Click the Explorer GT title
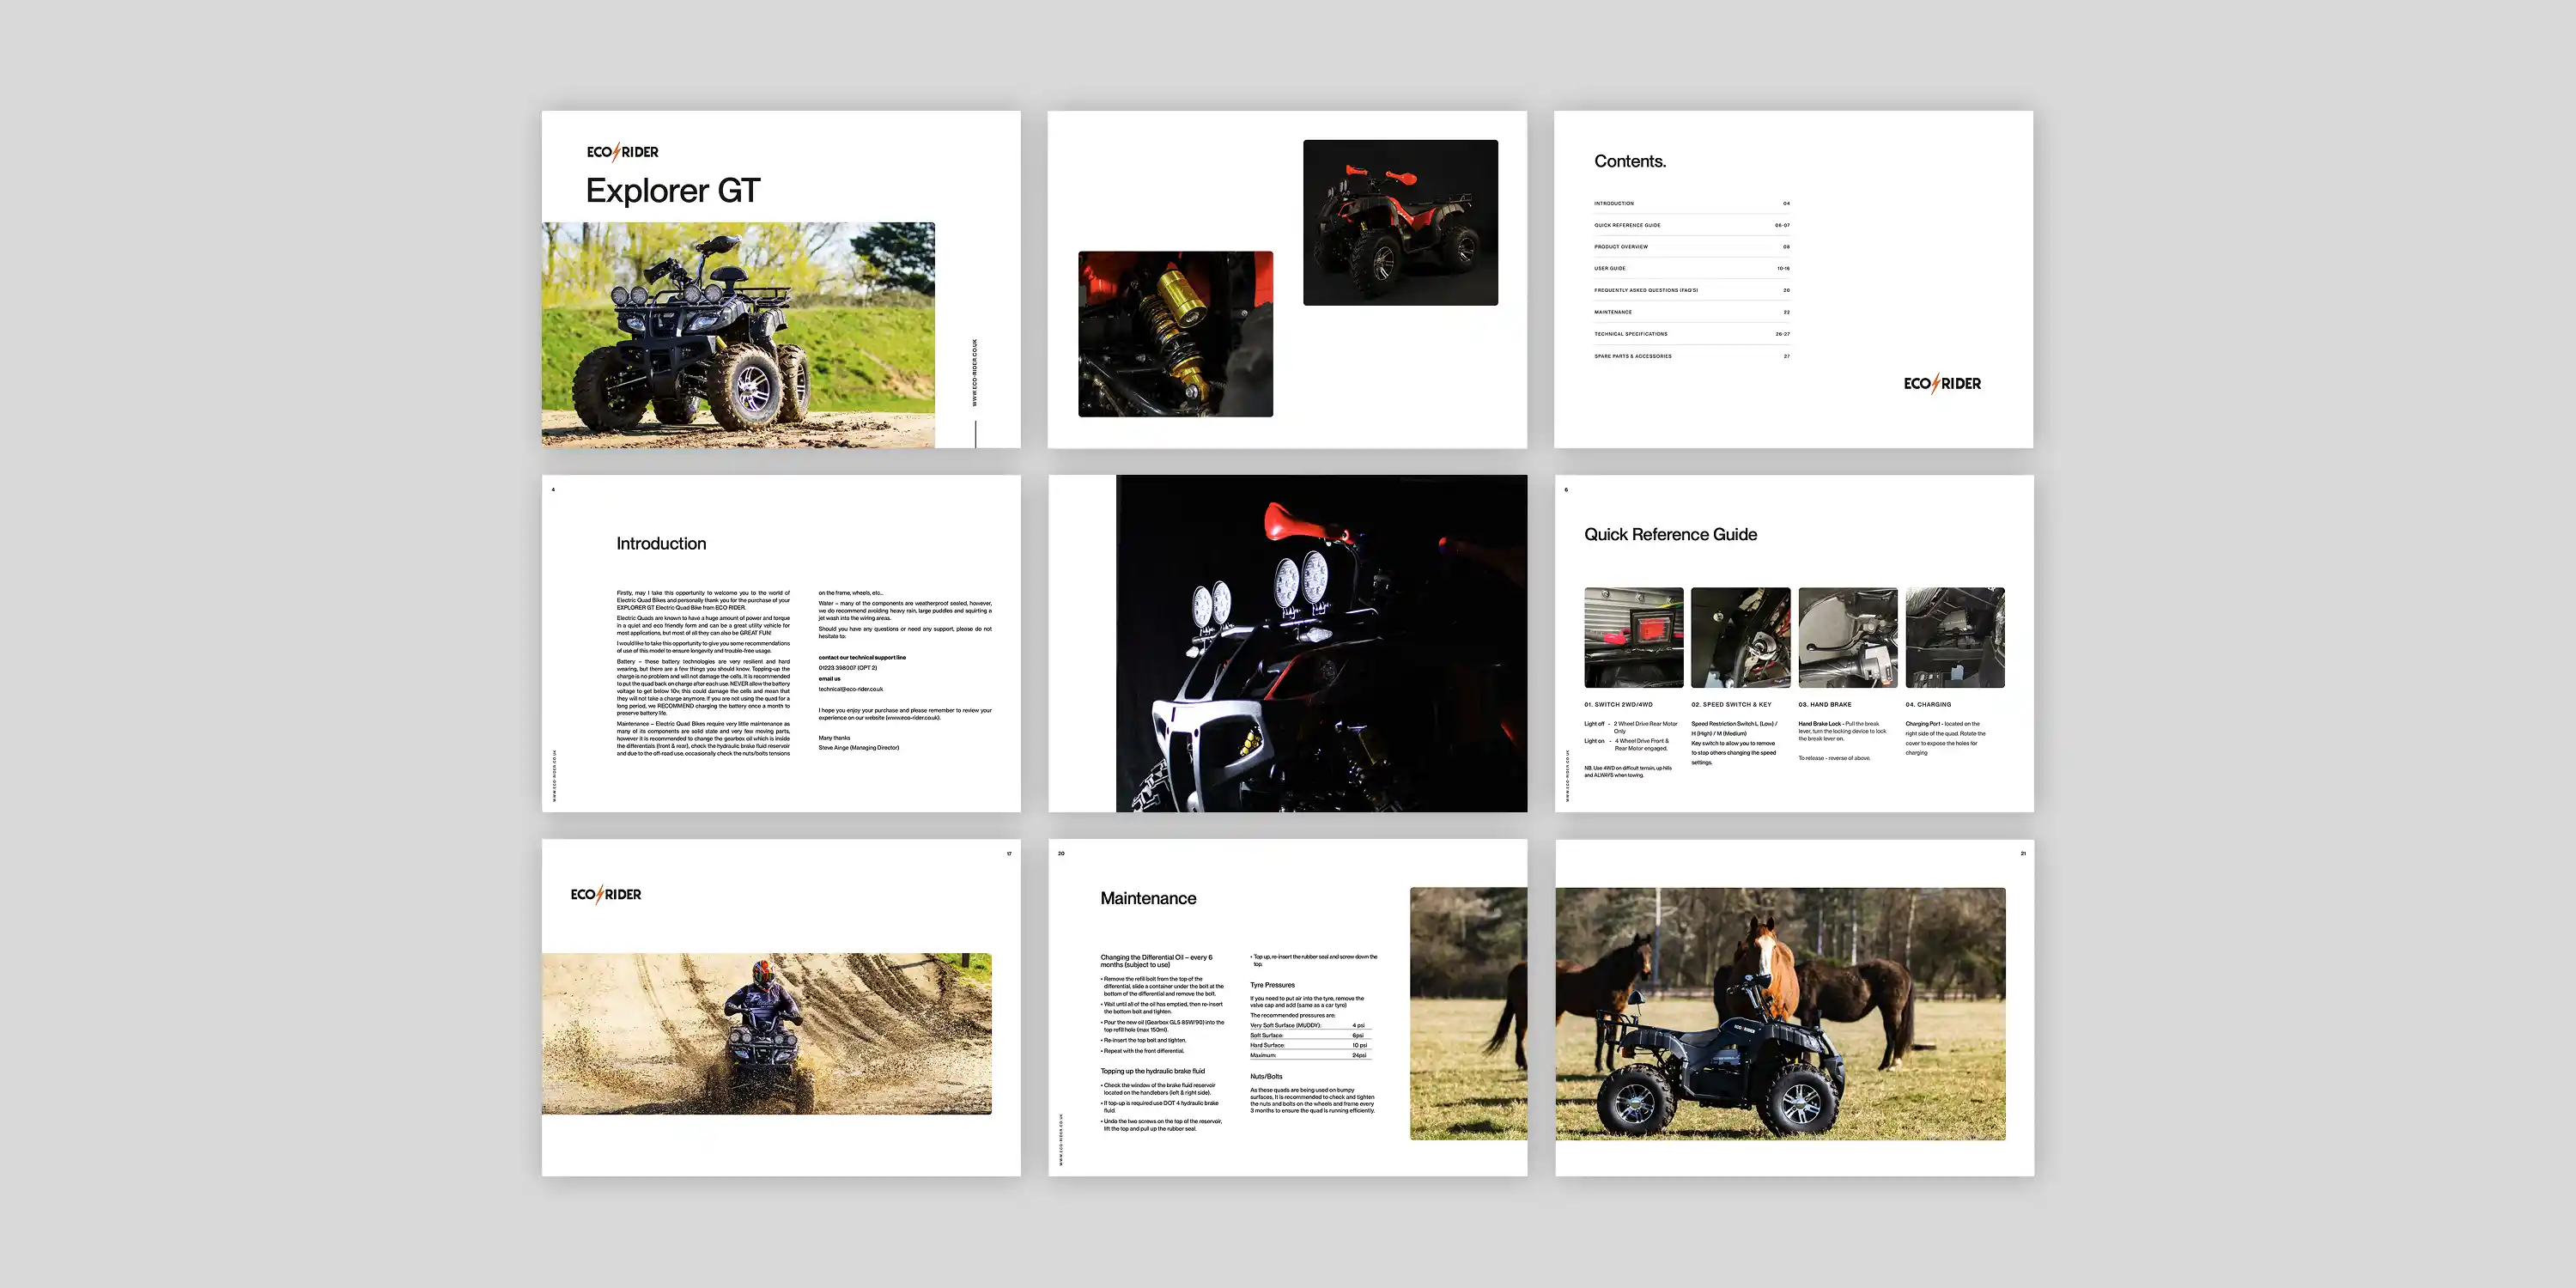 (672, 190)
